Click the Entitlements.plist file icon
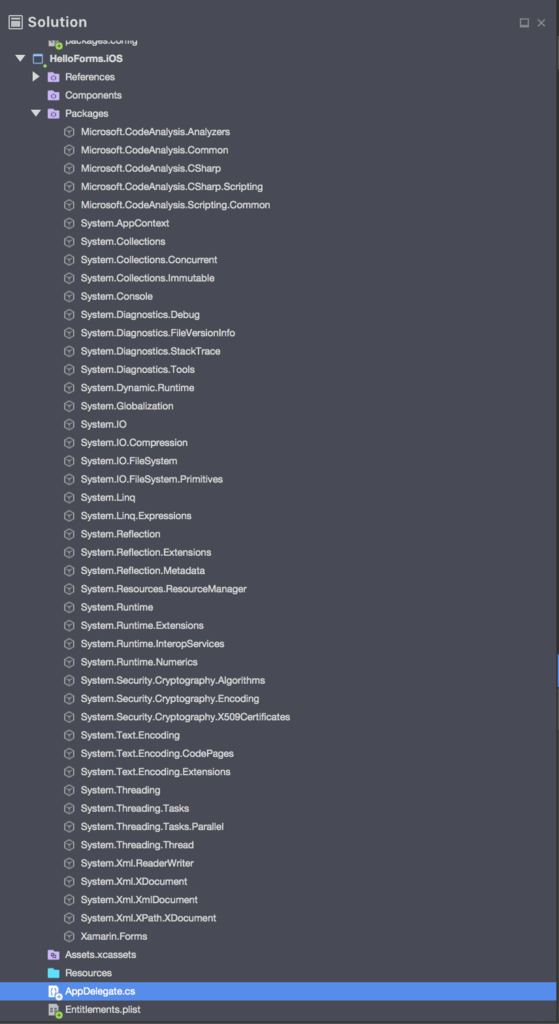 tap(54, 1010)
